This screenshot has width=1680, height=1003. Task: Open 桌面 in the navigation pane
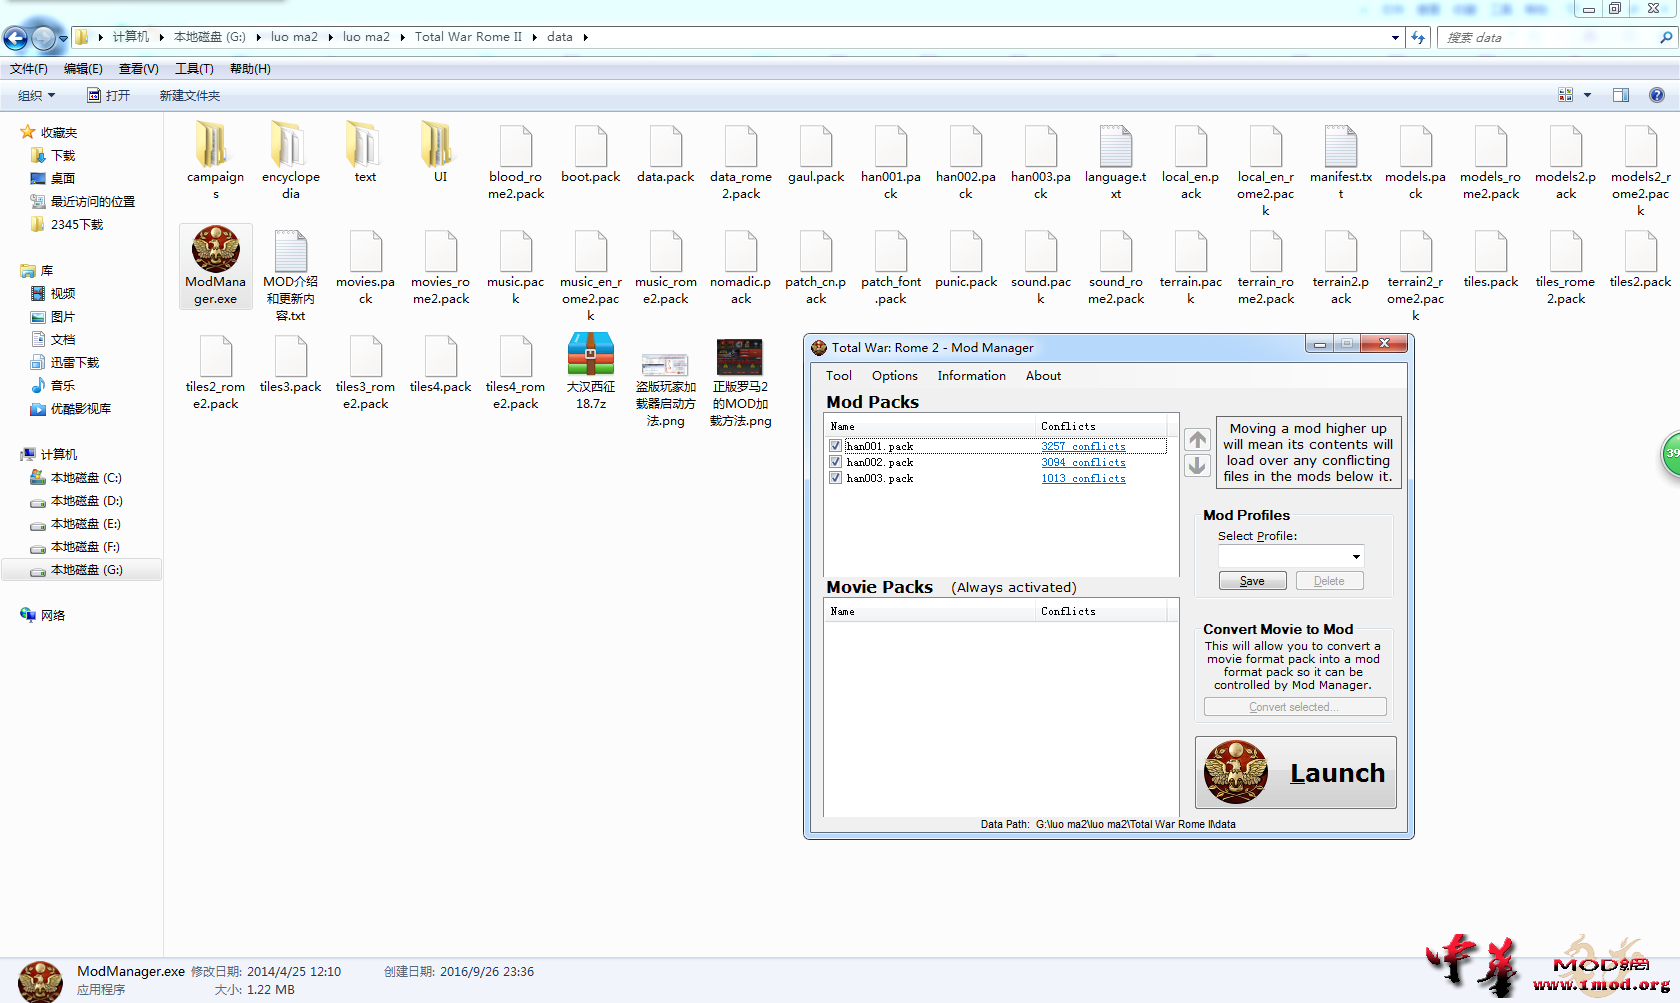63,179
